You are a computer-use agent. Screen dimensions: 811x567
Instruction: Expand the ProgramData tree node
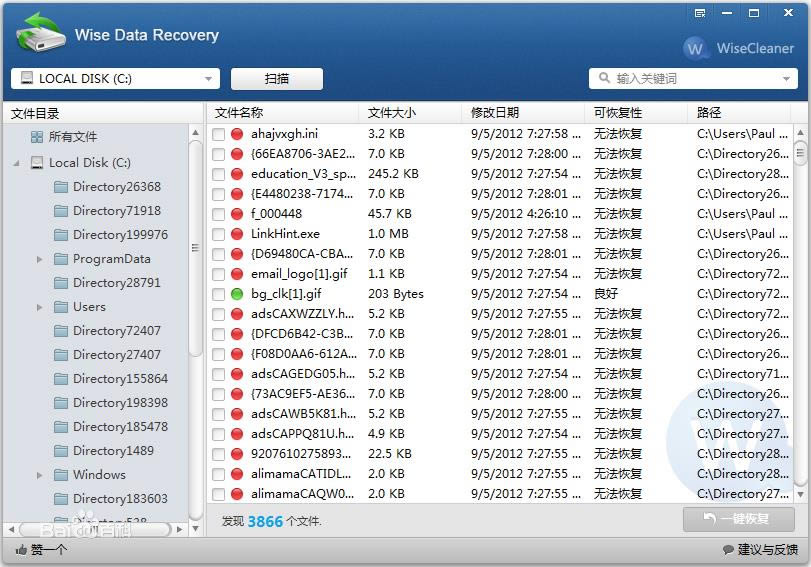pos(40,259)
